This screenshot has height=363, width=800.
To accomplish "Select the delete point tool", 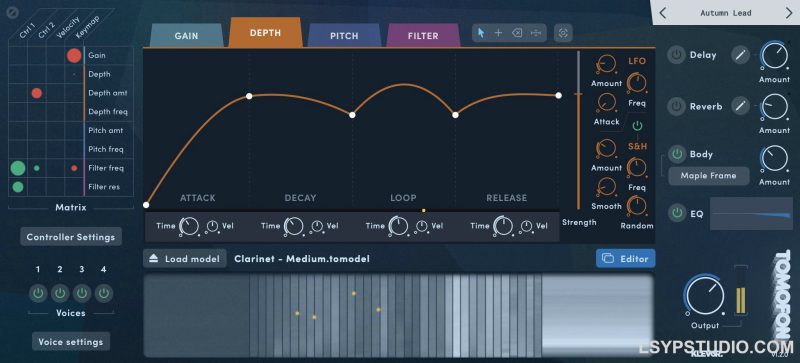I will click(517, 33).
